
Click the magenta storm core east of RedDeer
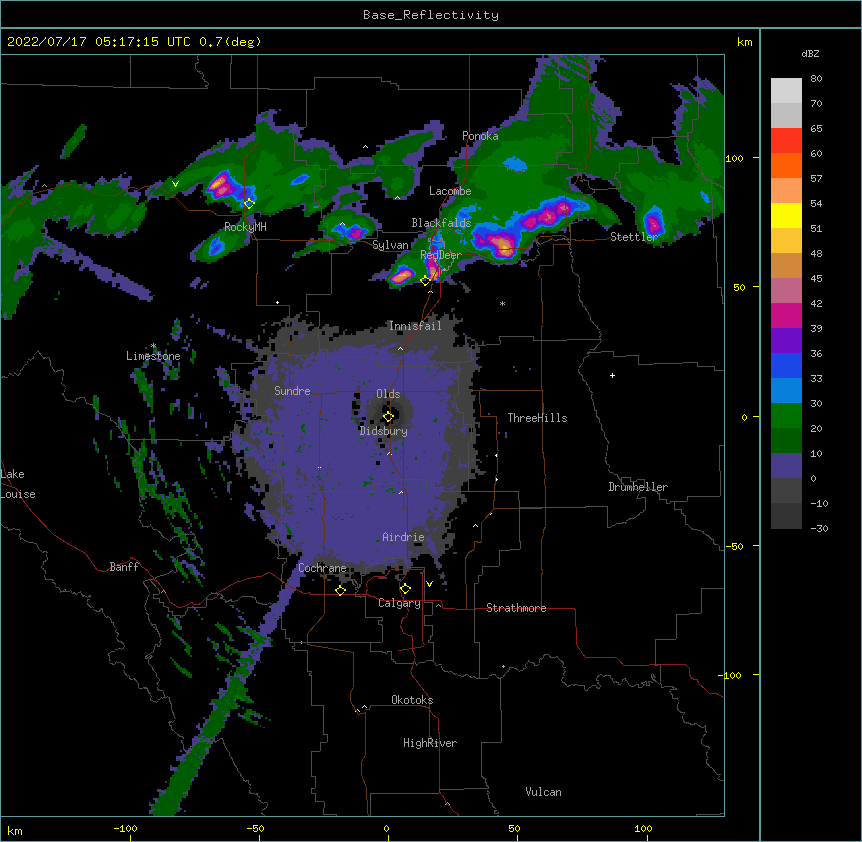pyautogui.click(x=501, y=245)
